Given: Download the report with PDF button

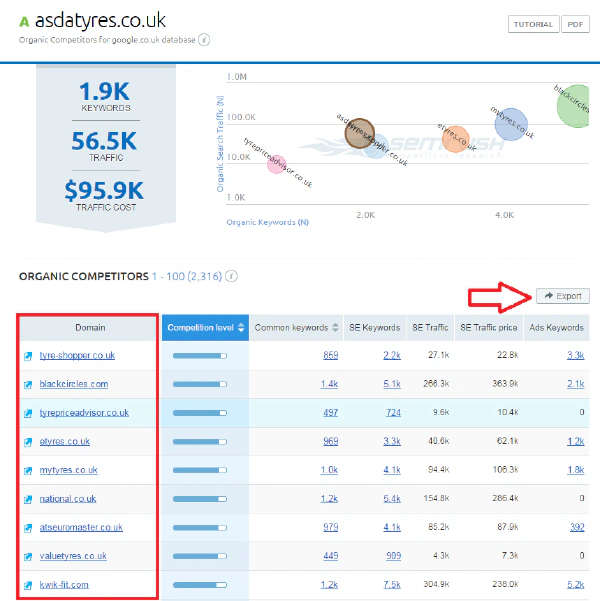Looking at the screenshot, I should click(x=575, y=24).
